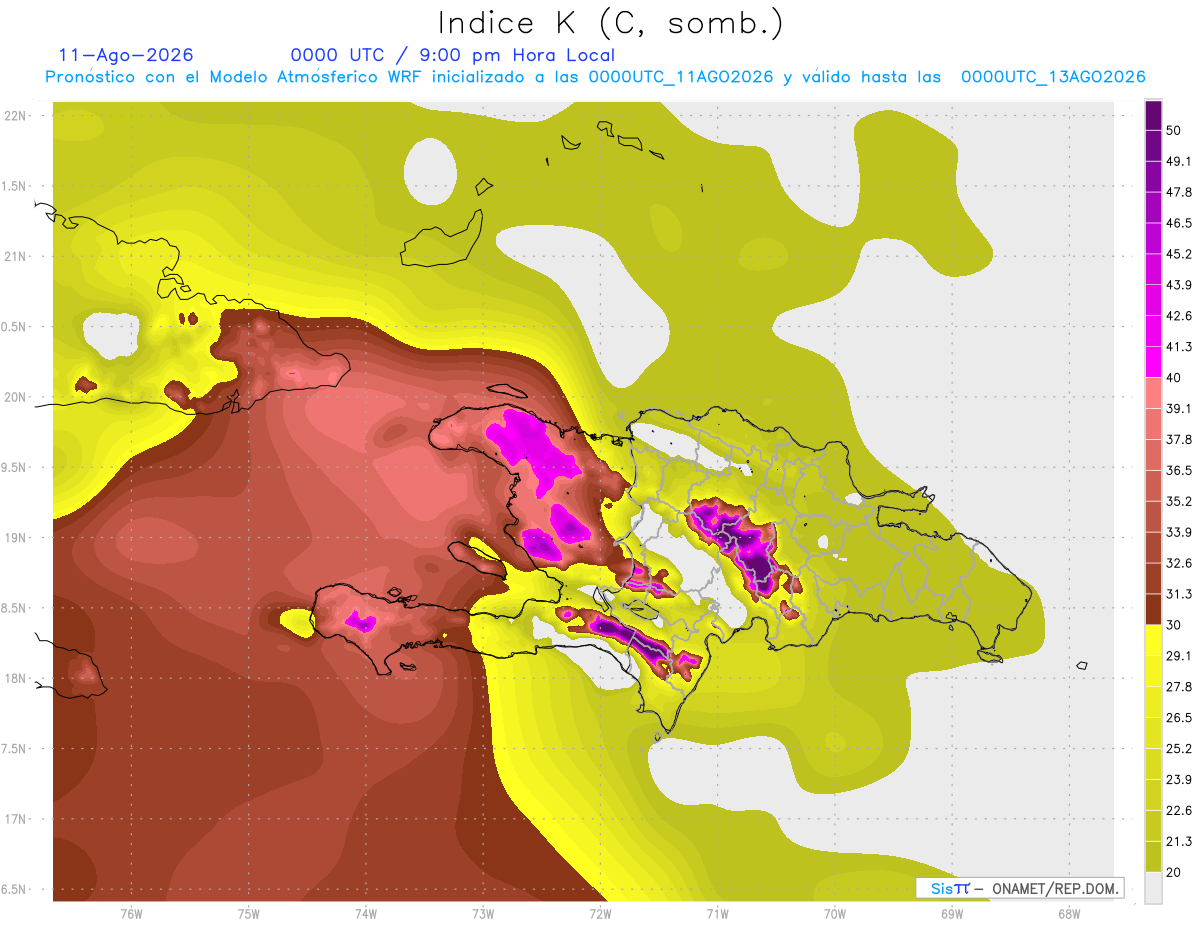Screen dimensions: 1200x927
Task: Click the longitude label "72W"
Action: click(600, 913)
